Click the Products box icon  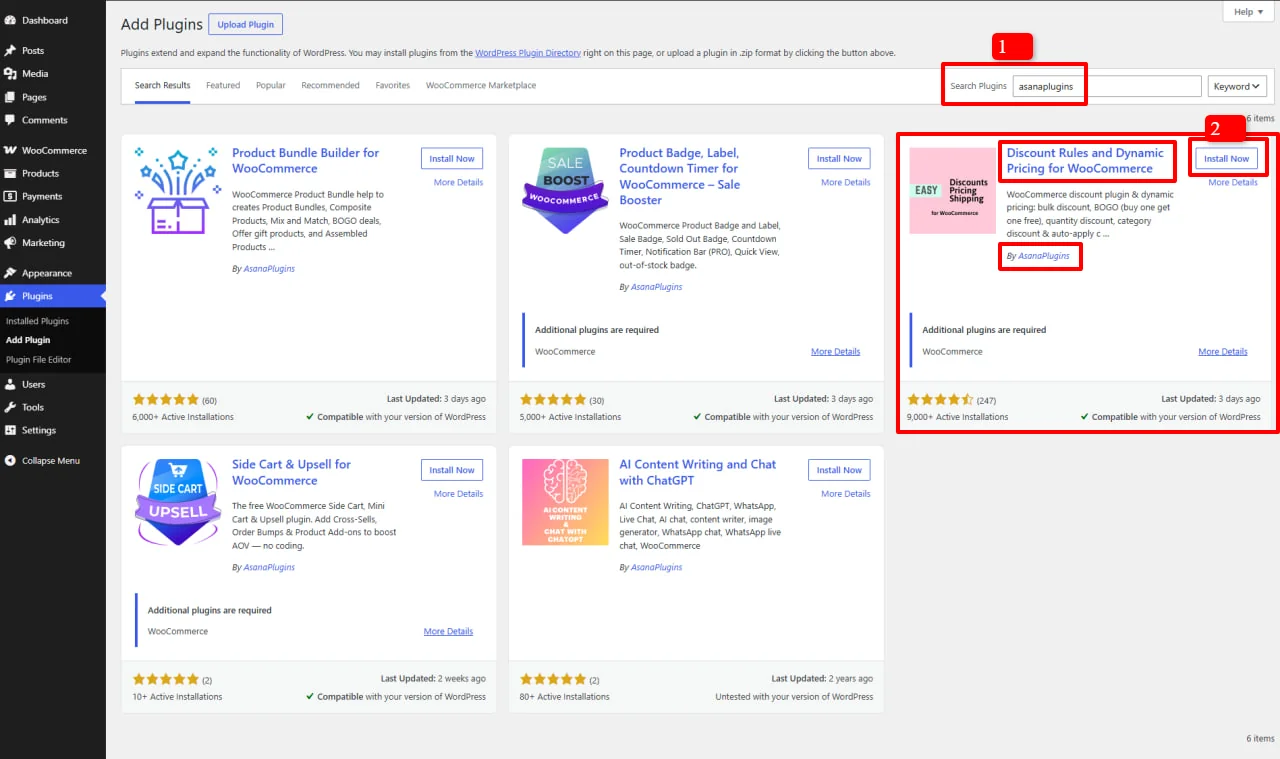point(10,173)
